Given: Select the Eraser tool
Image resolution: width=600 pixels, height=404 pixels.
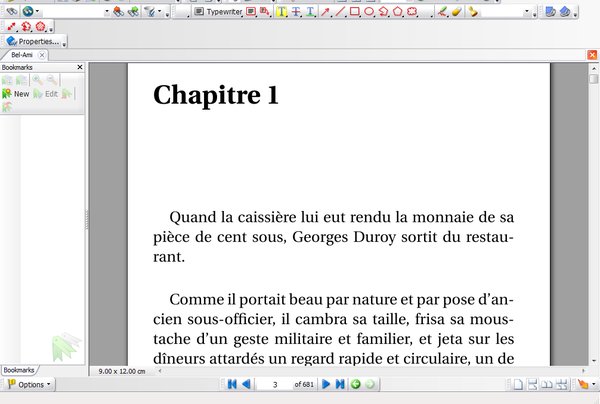Looking at the screenshot, I should coord(457,12).
